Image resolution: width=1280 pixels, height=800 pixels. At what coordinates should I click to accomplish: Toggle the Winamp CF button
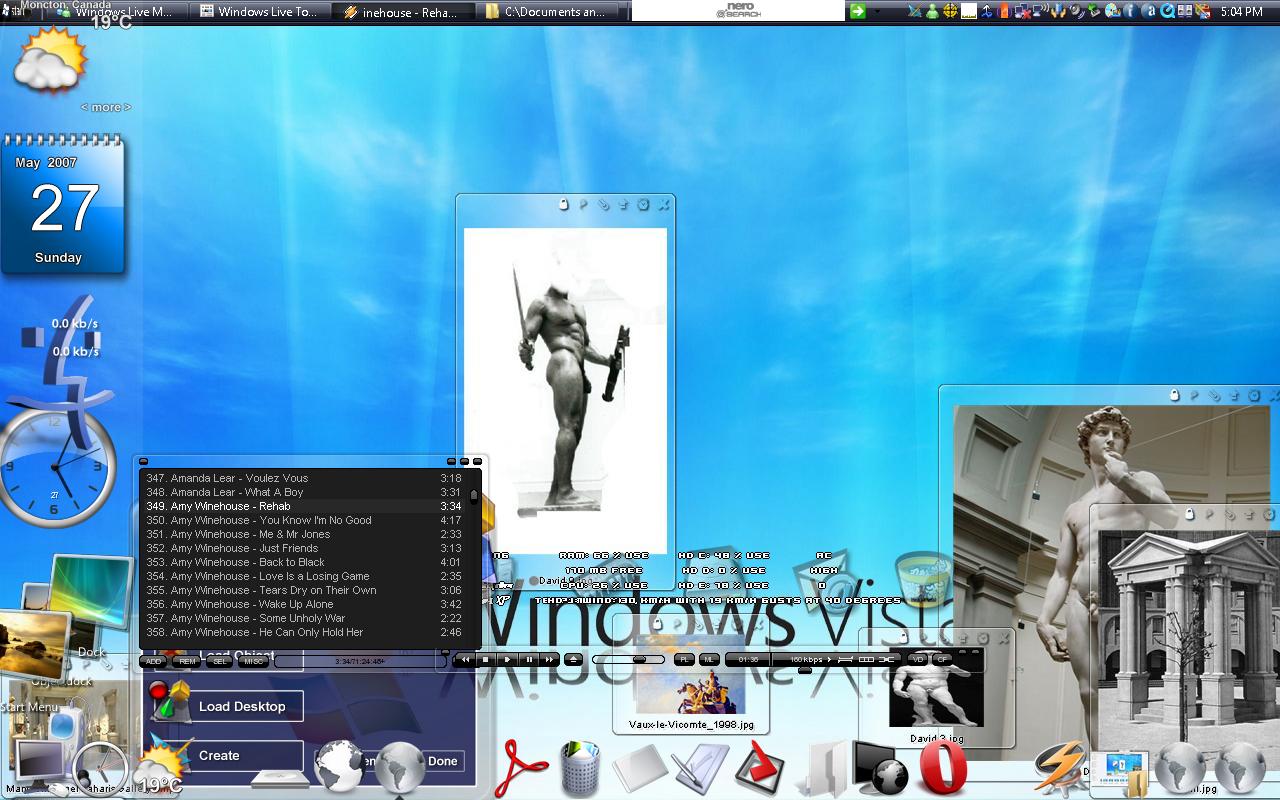click(942, 660)
